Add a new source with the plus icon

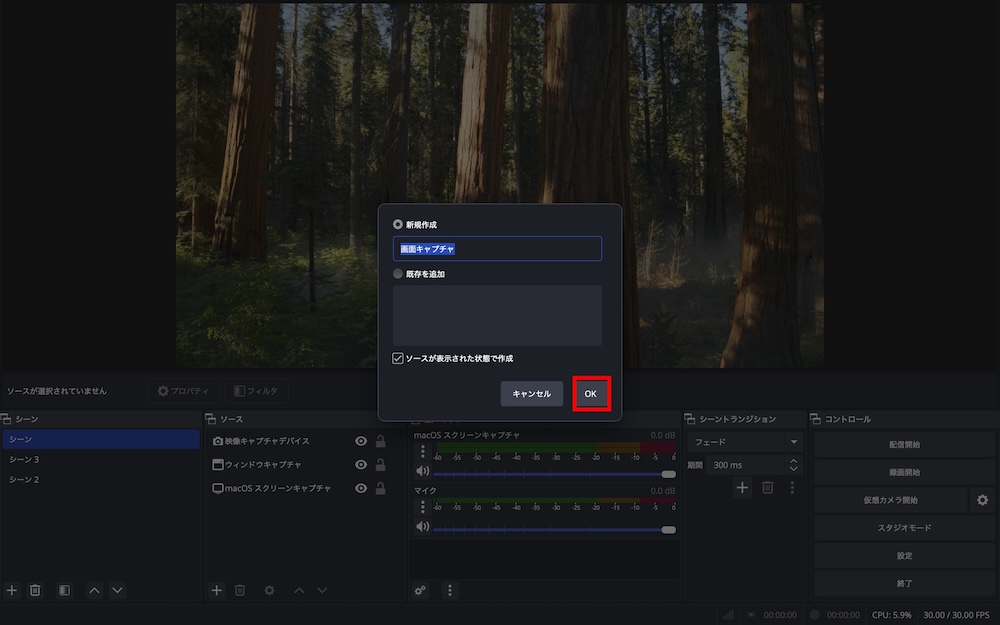click(217, 591)
